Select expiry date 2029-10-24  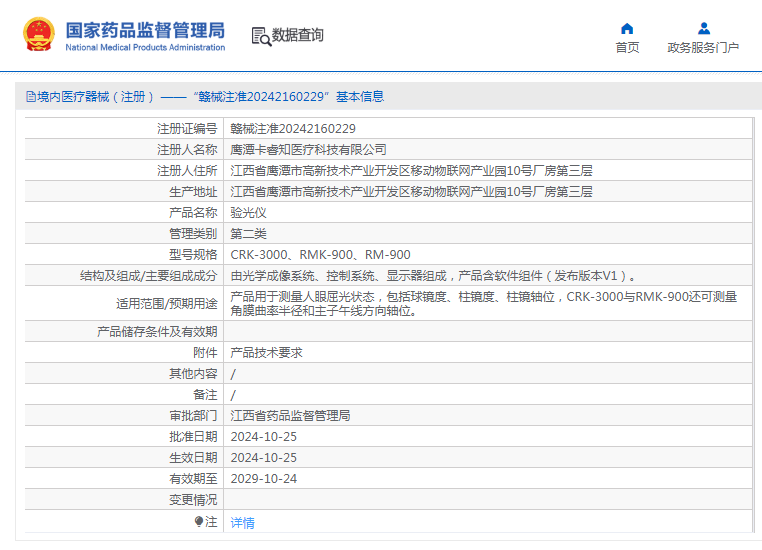click(x=263, y=479)
